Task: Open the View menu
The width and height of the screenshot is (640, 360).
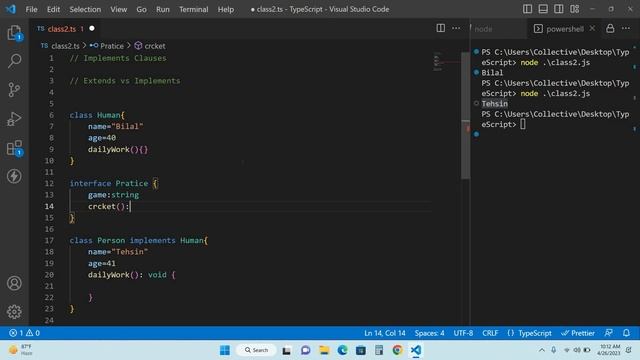Action: tap(118, 9)
